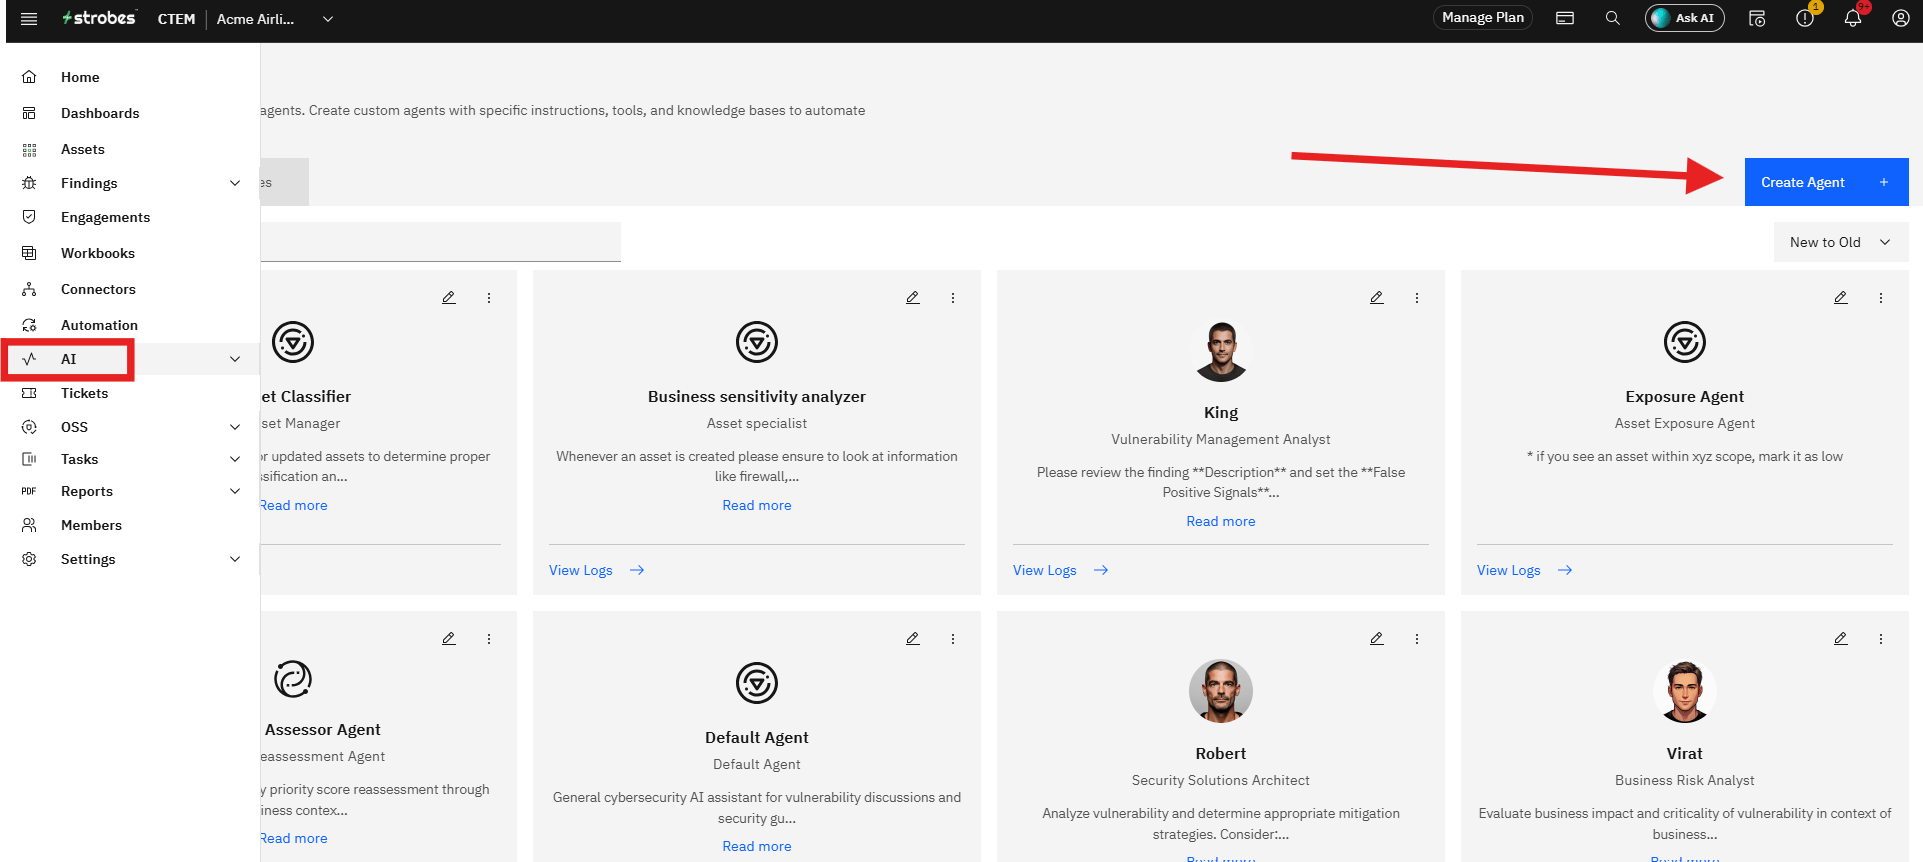This screenshot has height=862, width=1923.
Task: Expand the Settings submenu chevron
Action: point(235,559)
